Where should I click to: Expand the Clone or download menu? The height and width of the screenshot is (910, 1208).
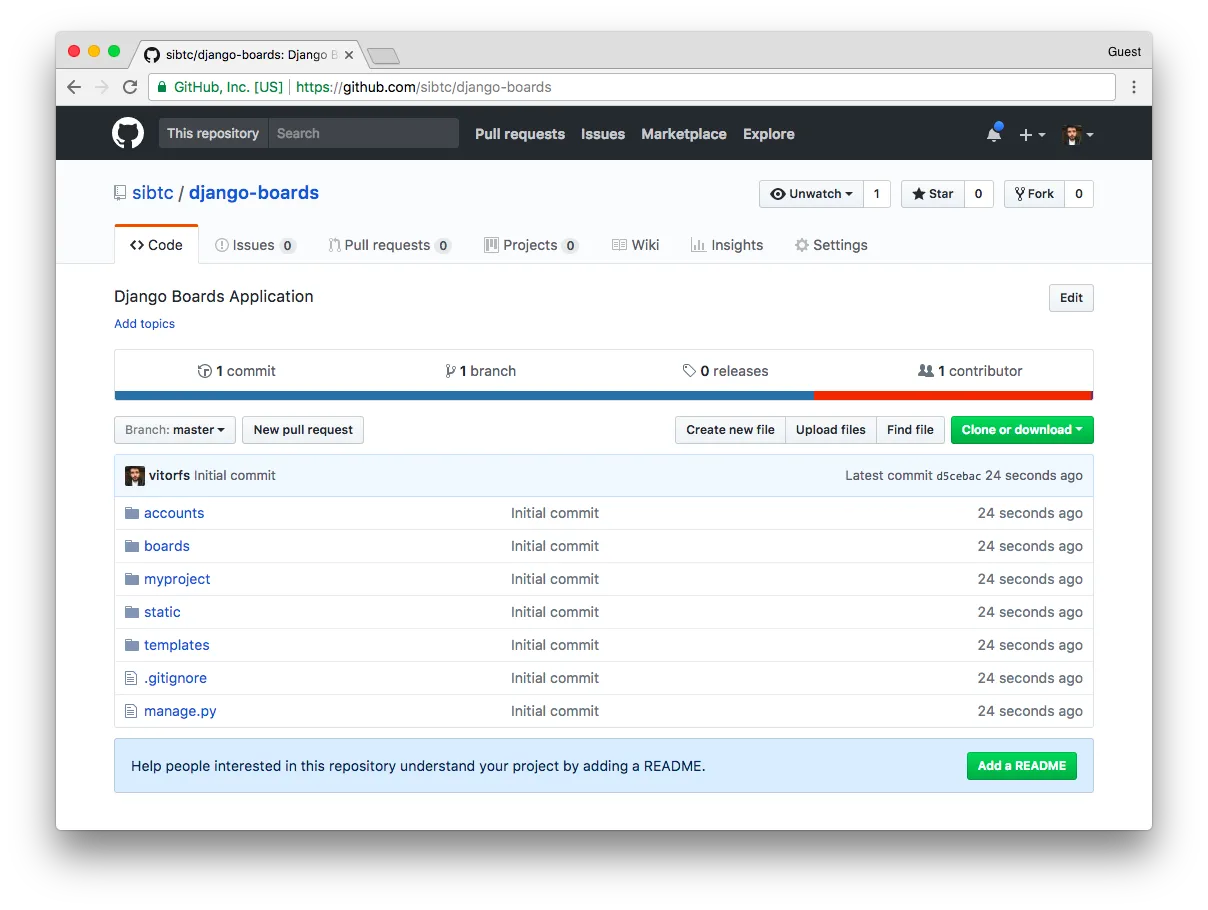pyautogui.click(x=1021, y=430)
